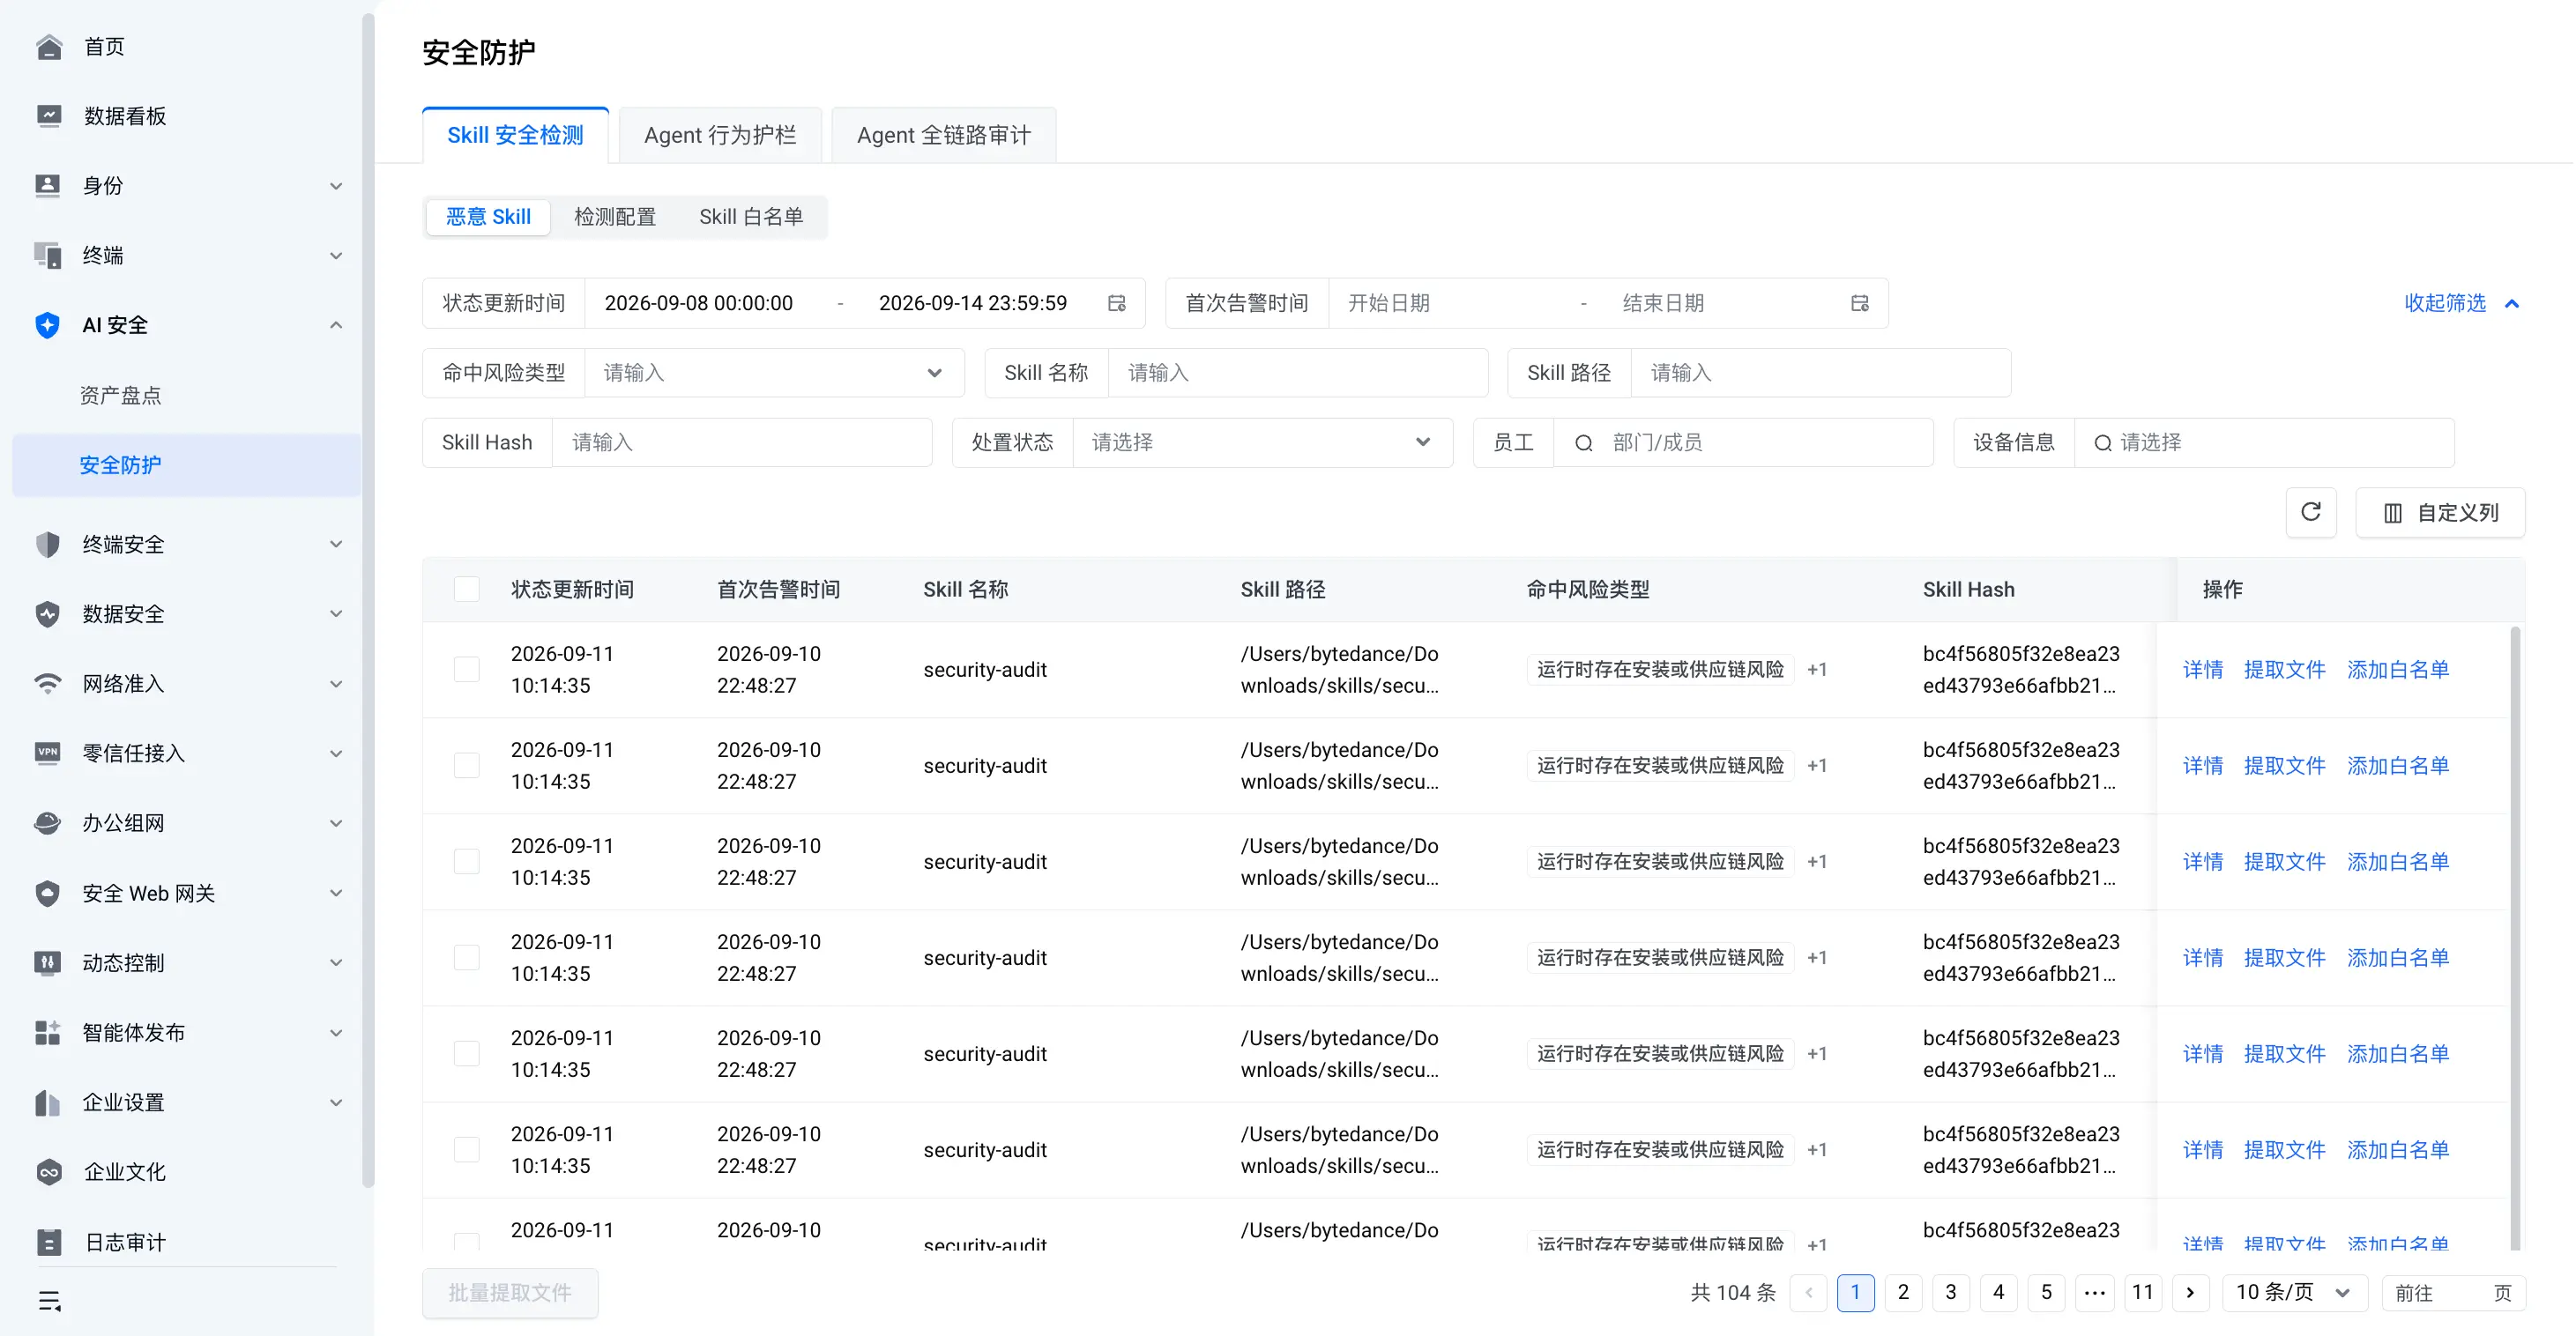Select the Skill 白名单 sub-tab
Viewport: 2576px width, 1336px height.
[751, 217]
